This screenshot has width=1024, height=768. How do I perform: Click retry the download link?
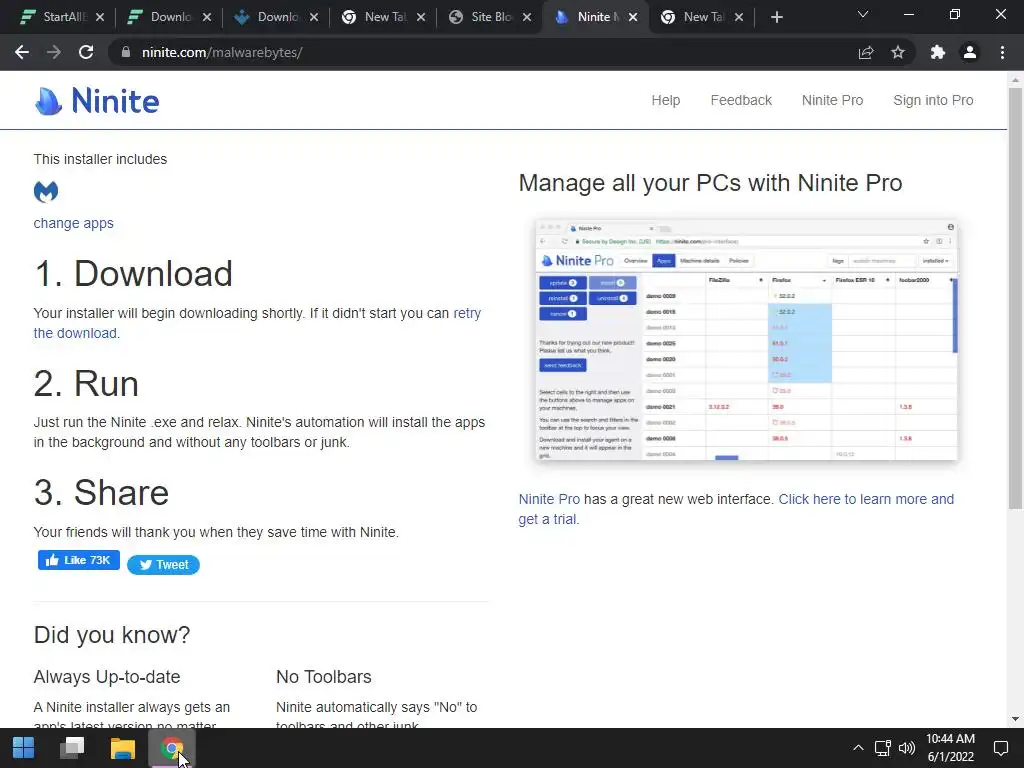tap(467, 313)
